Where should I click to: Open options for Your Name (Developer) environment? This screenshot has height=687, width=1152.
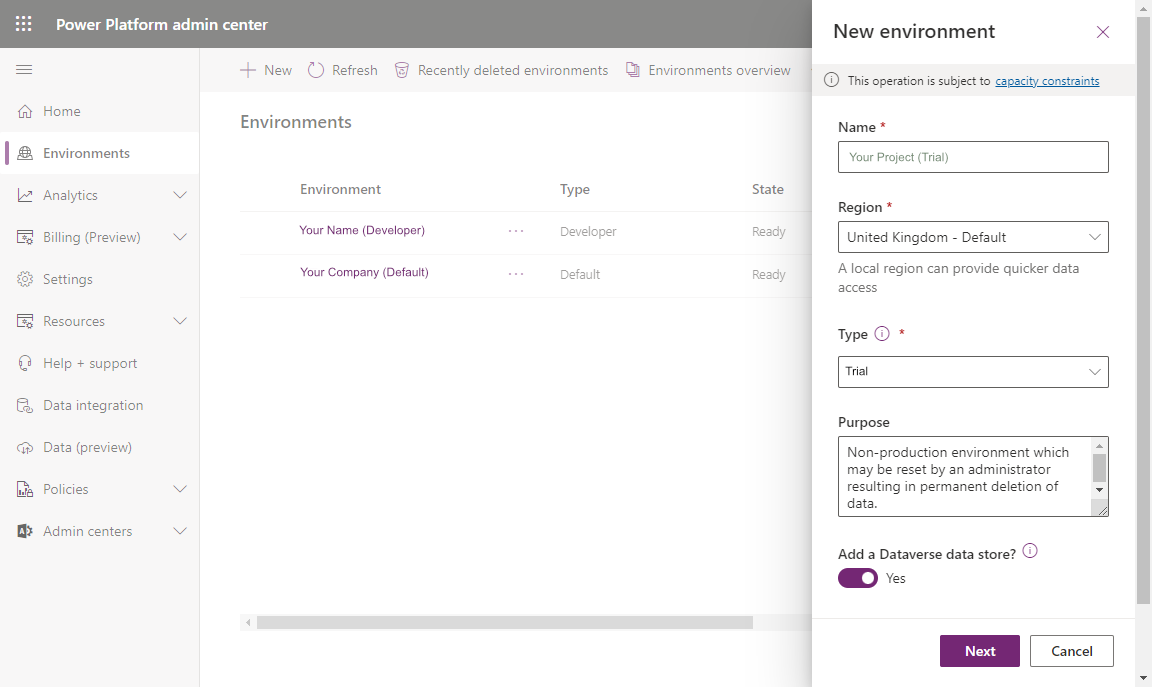click(x=516, y=231)
